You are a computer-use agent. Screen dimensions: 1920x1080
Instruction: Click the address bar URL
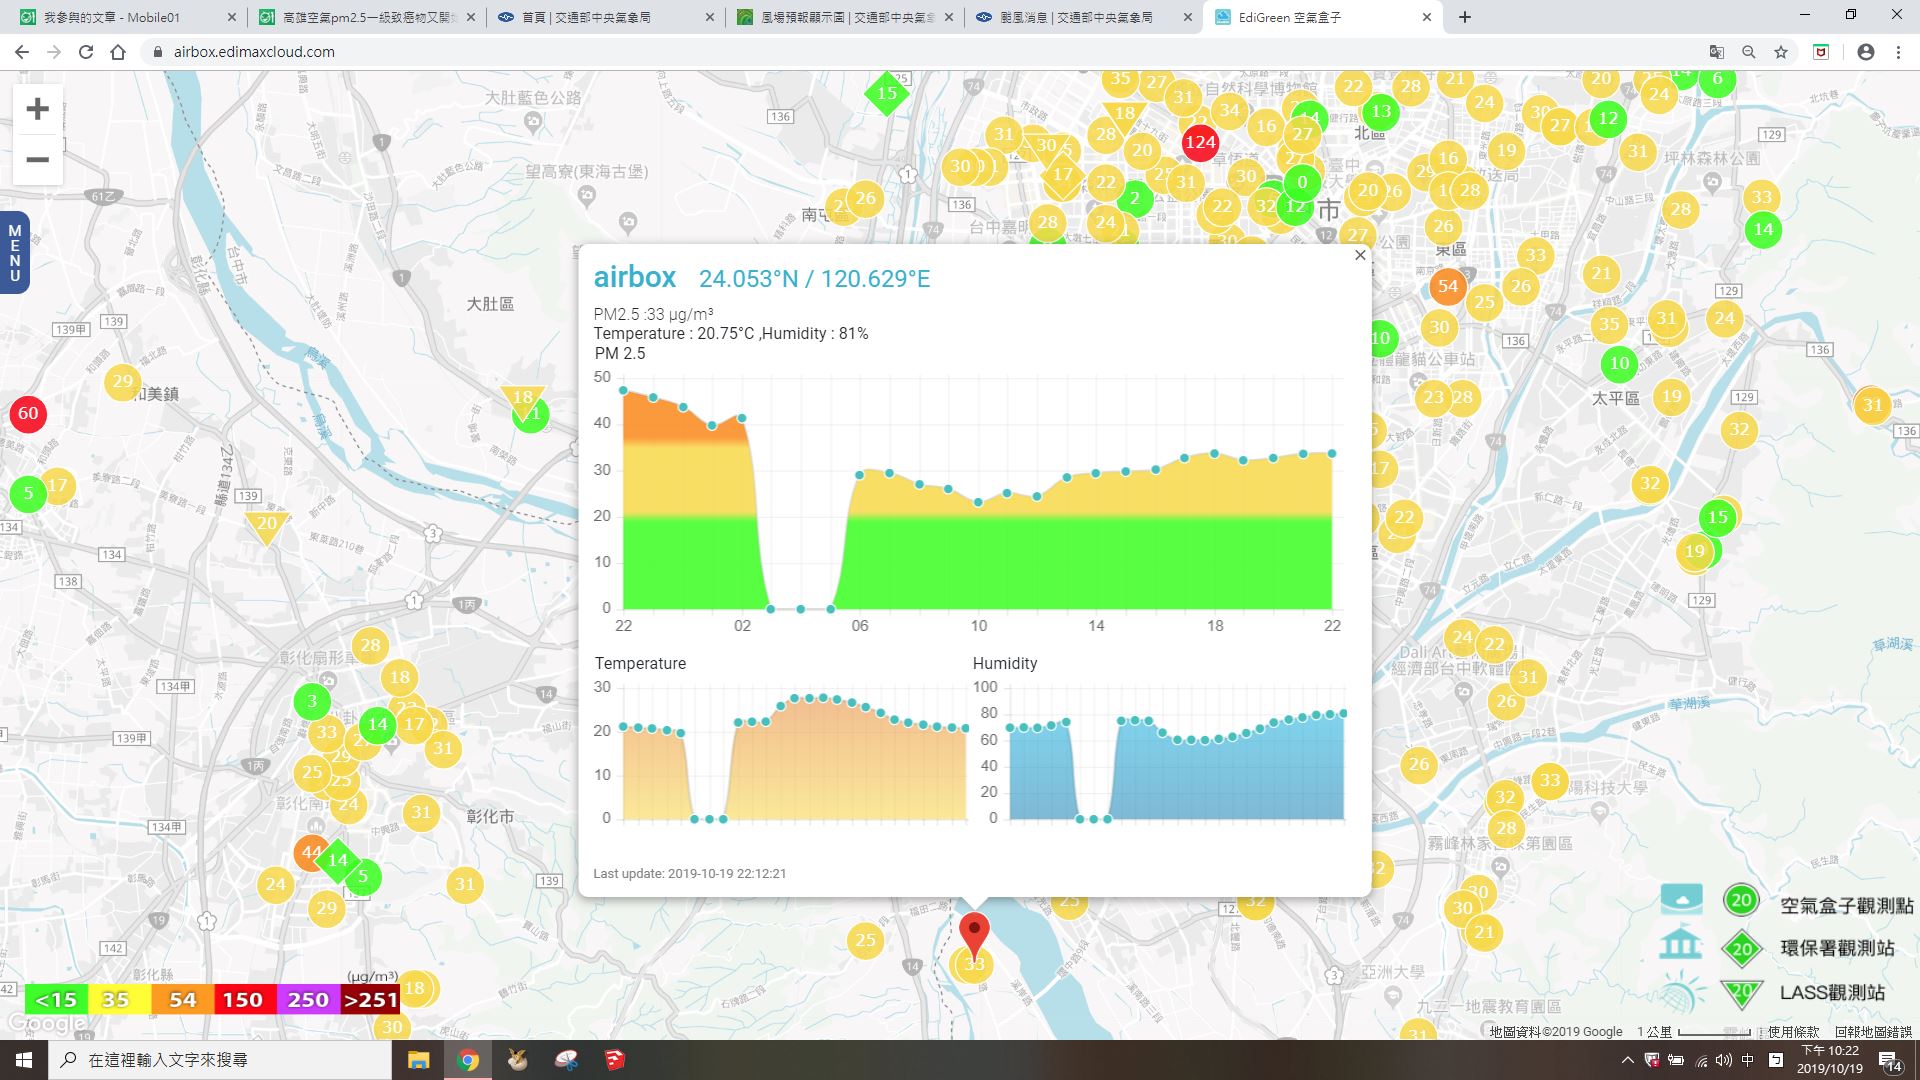click(x=254, y=52)
